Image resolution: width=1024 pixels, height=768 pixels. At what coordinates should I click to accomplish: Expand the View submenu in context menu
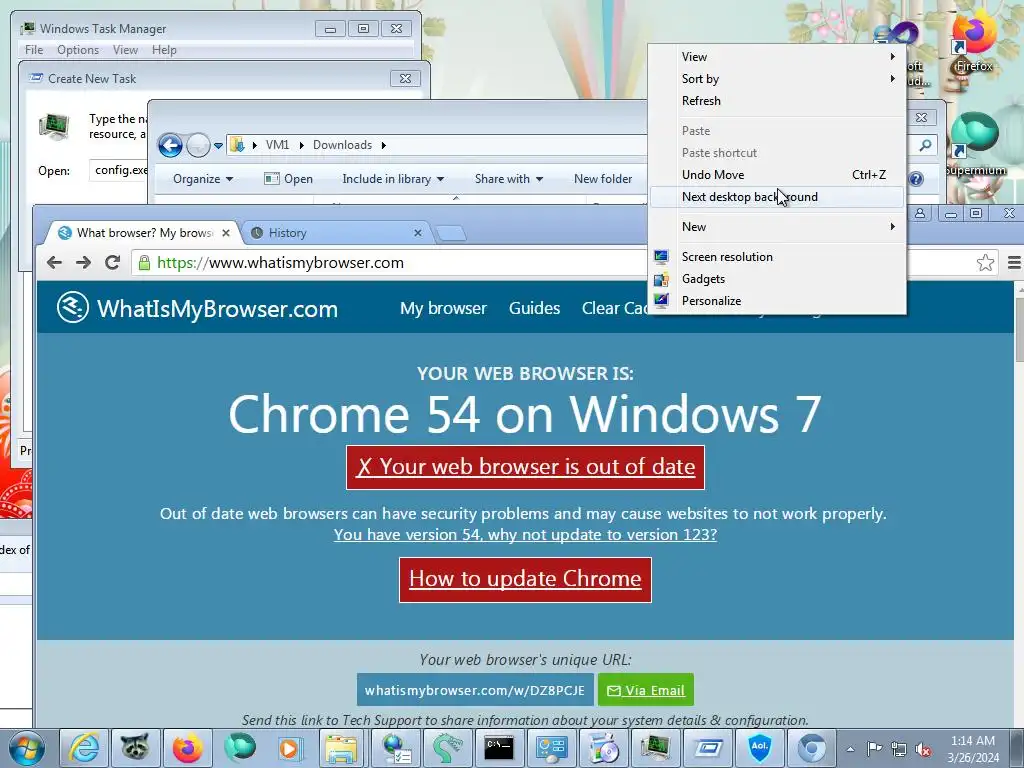click(x=777, y=57)
